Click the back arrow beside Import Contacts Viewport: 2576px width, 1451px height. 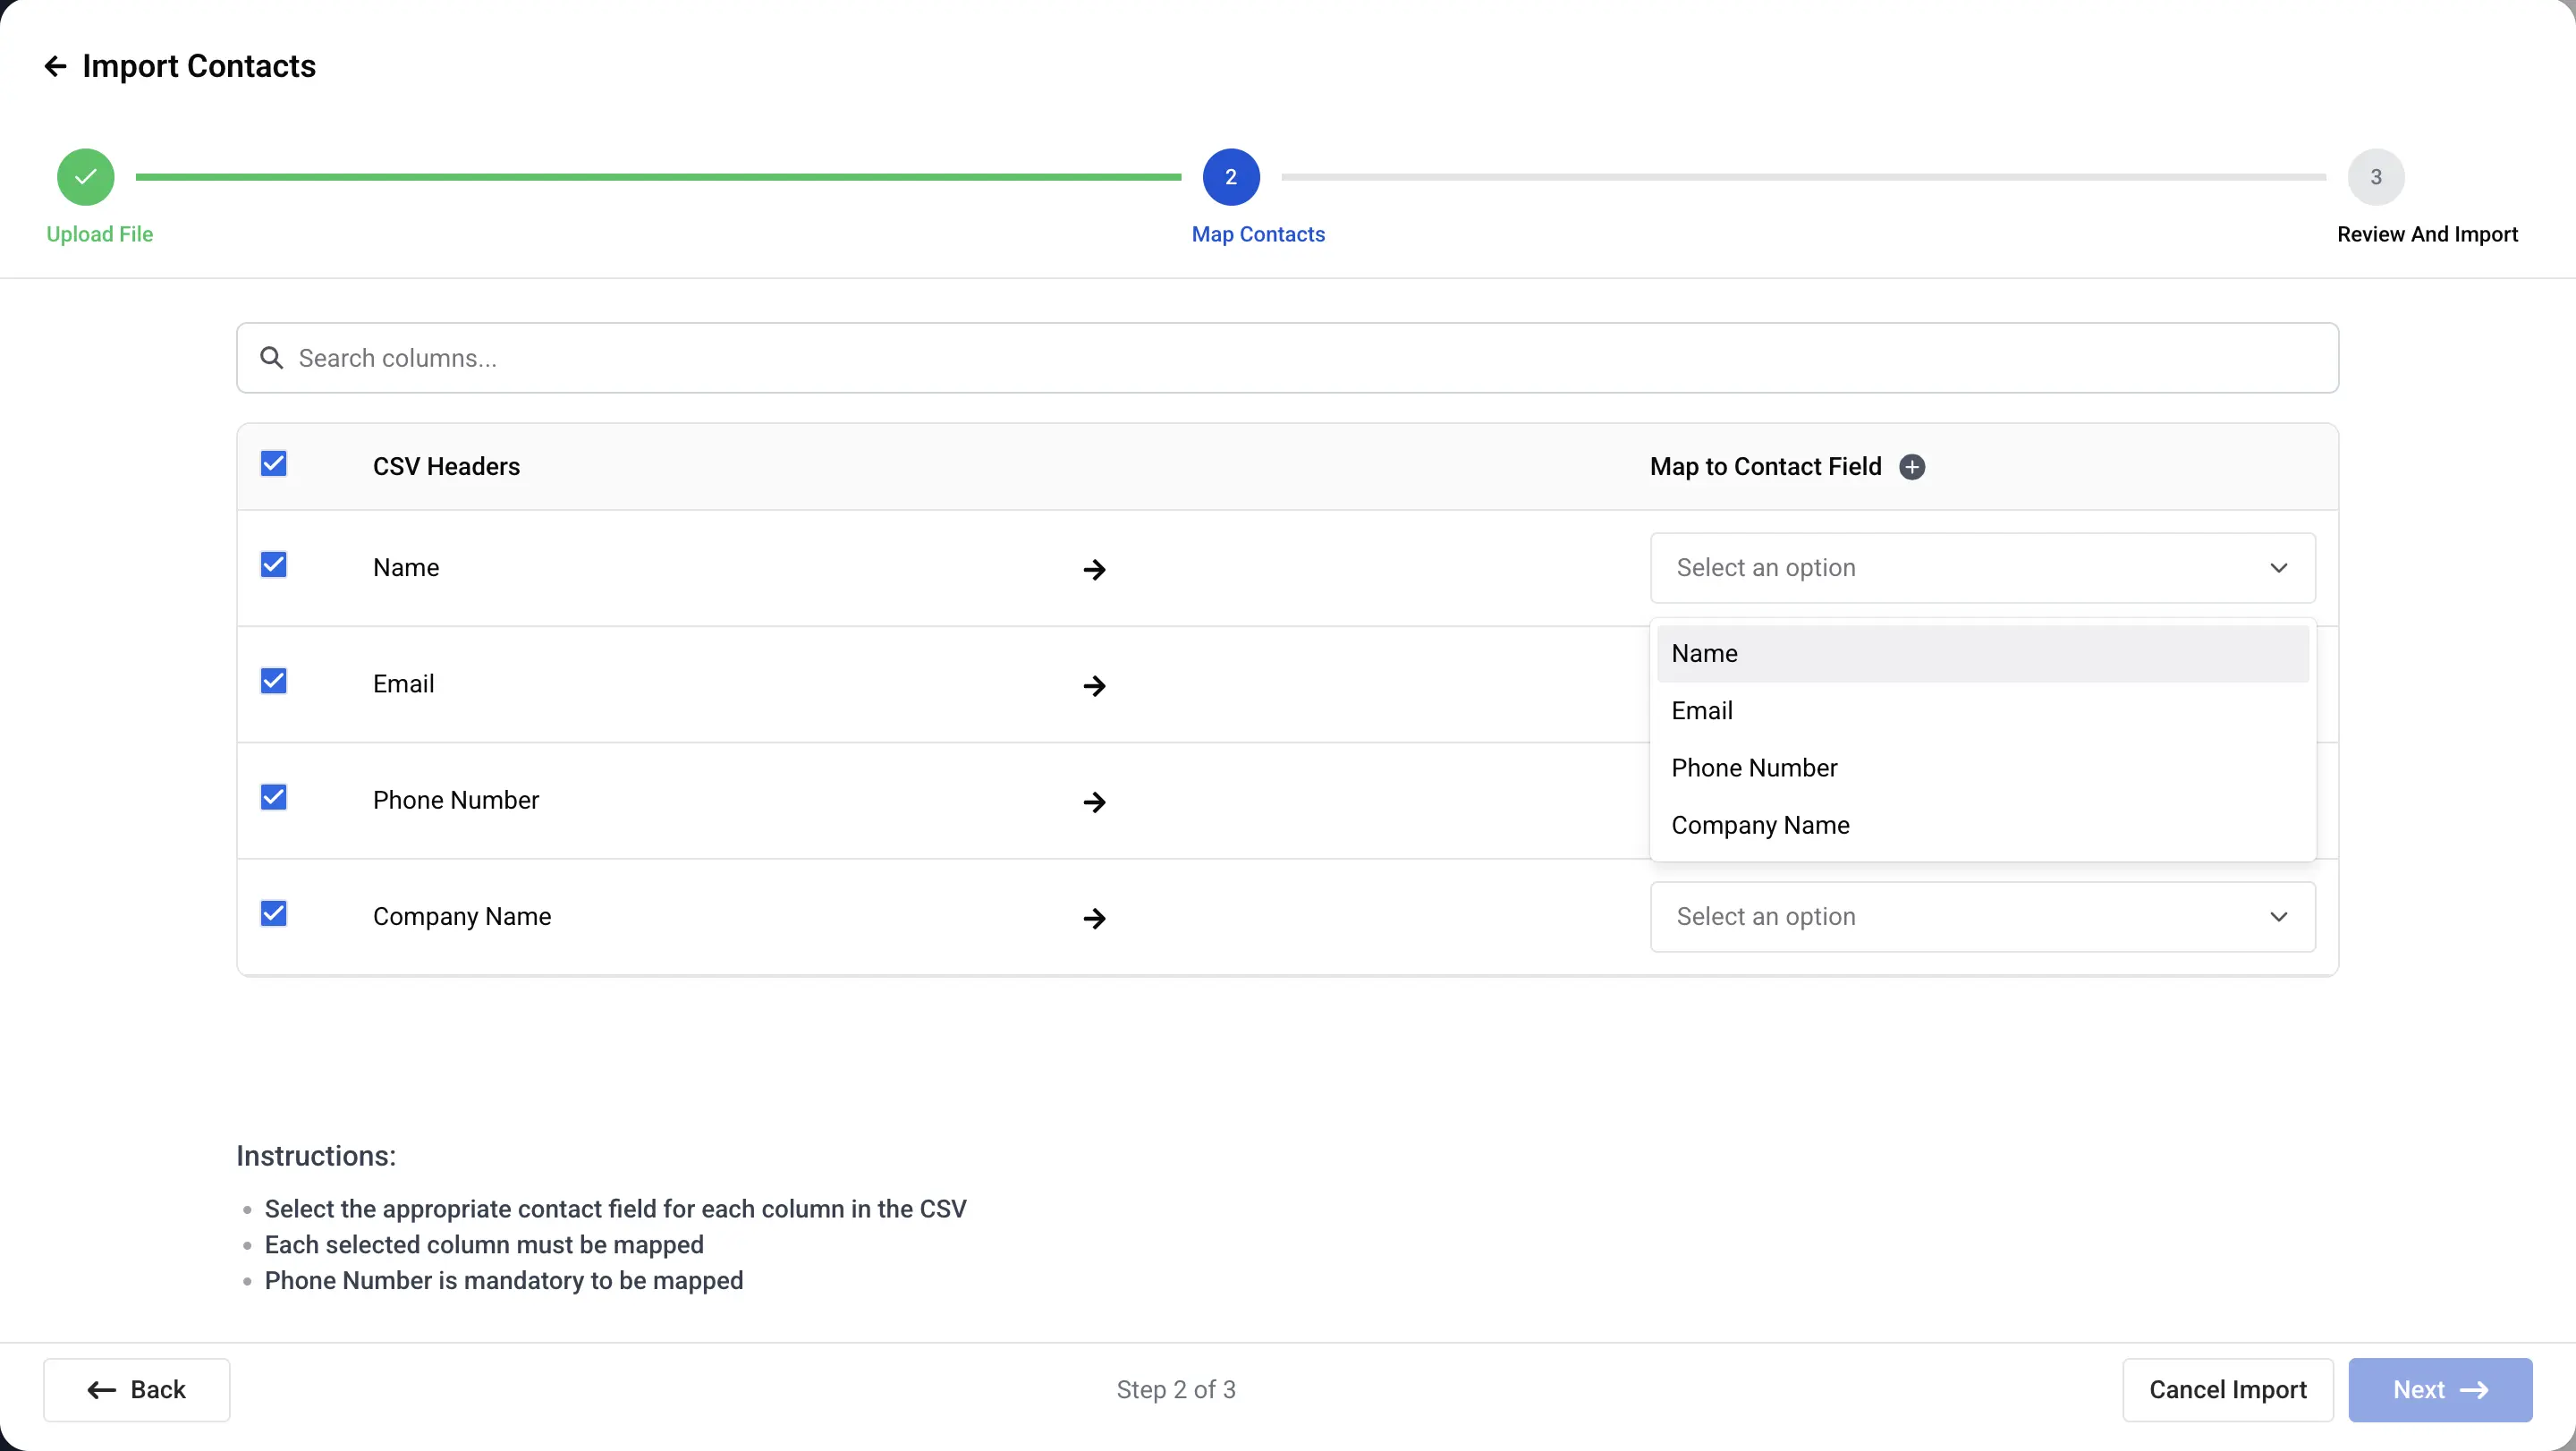click(55, 66)
